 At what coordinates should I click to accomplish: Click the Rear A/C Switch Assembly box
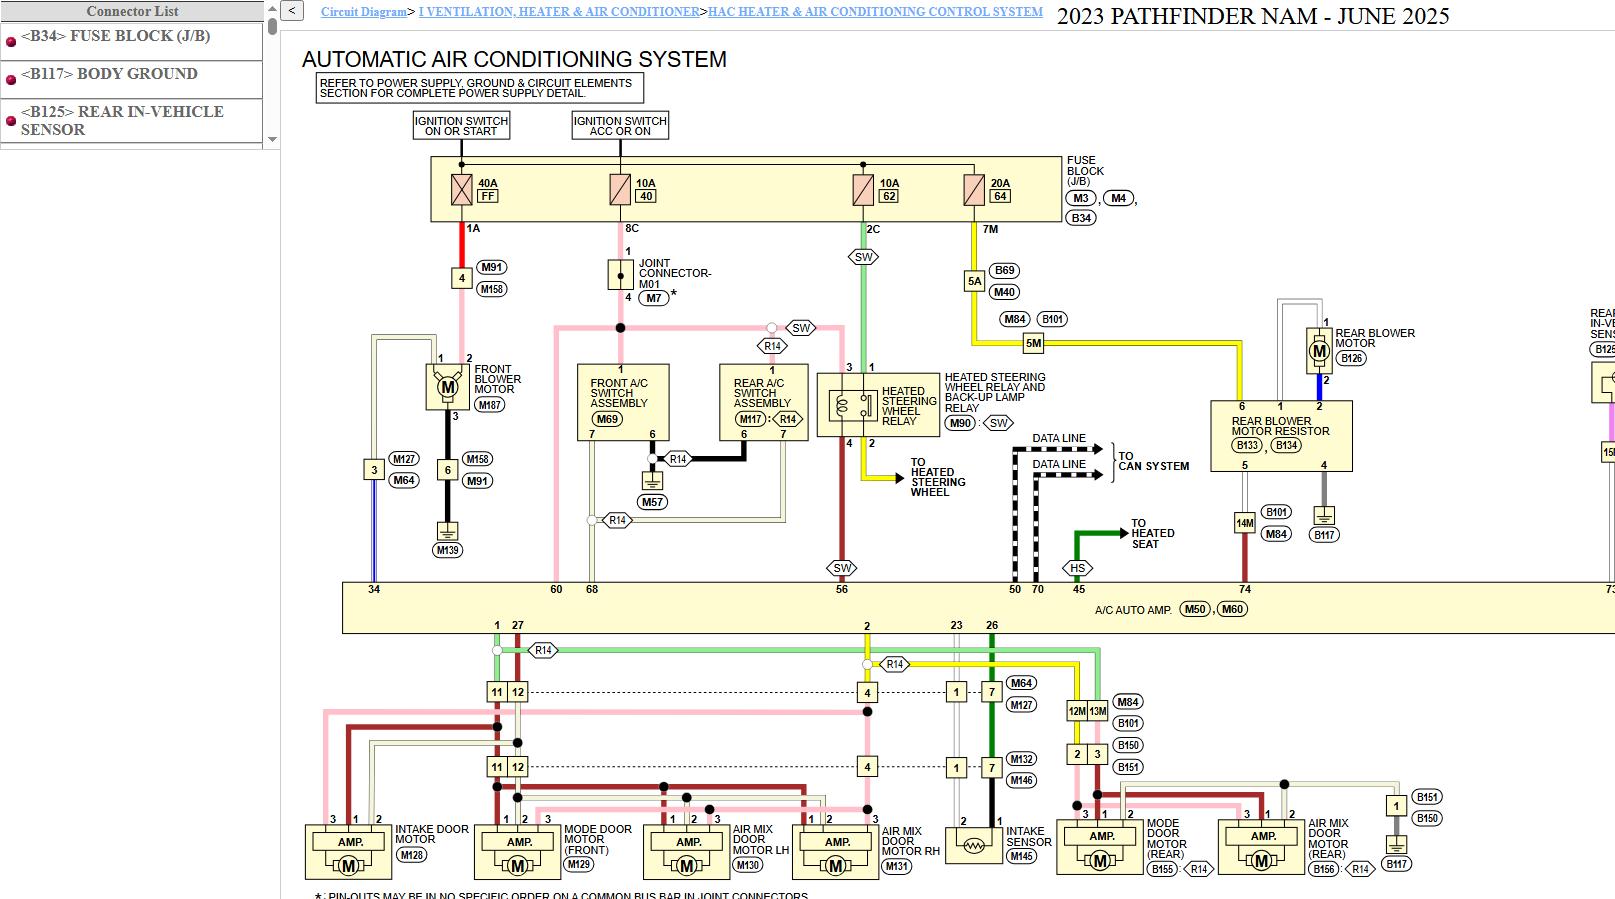pyautogui.click(x=764, y=402)
